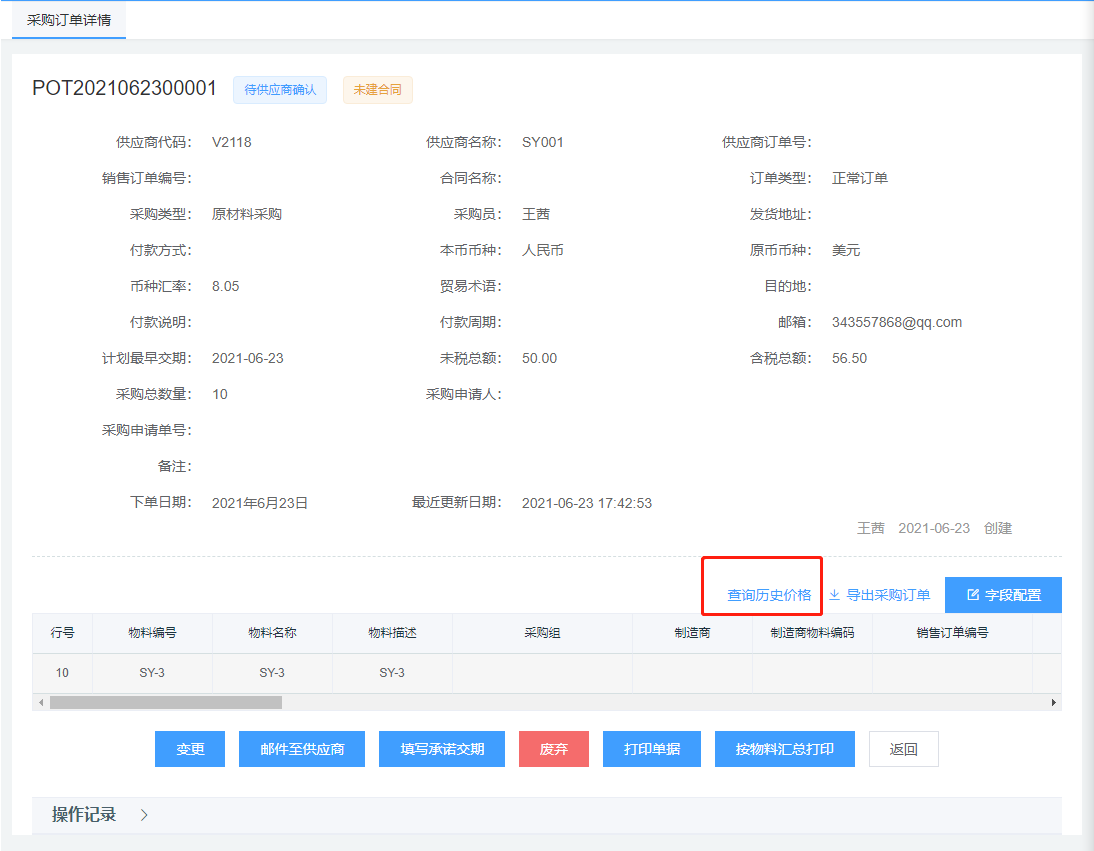Click the table scrollbar's right arrow

pos(1053,703)
